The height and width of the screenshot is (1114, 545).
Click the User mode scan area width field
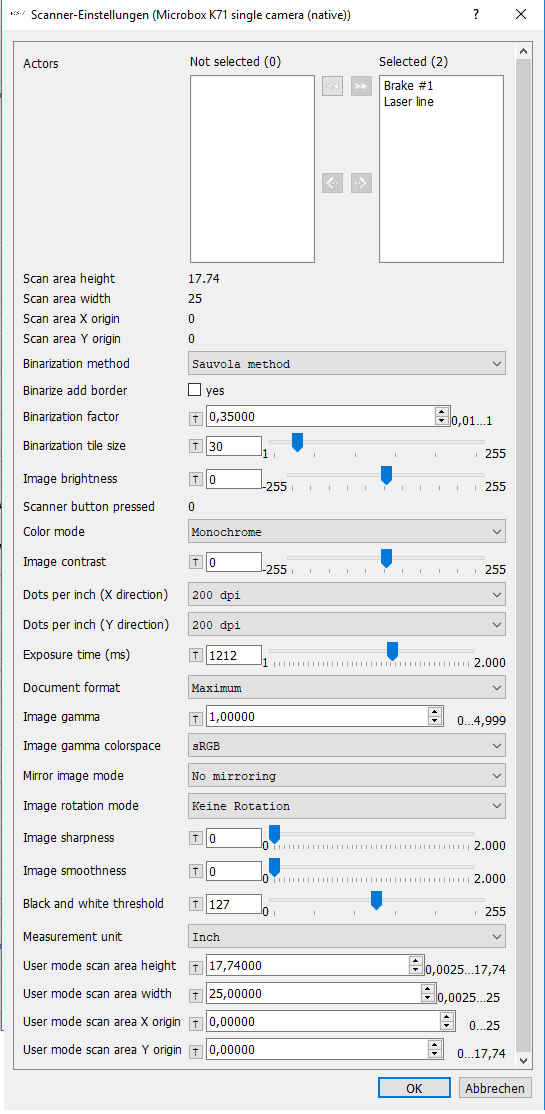tap(313, 994)
